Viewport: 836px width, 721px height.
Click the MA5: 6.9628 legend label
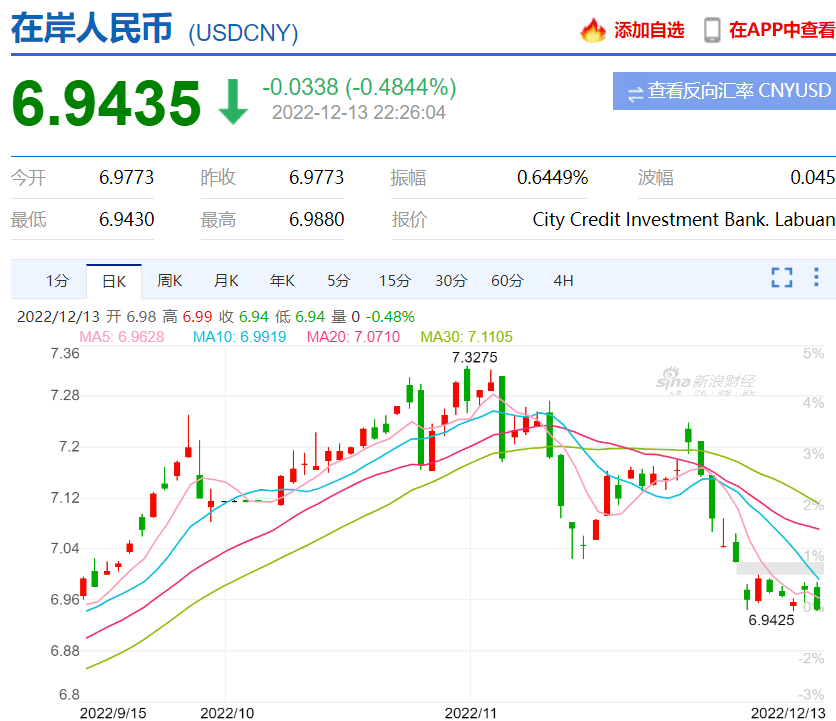click(x=122, y=337)
